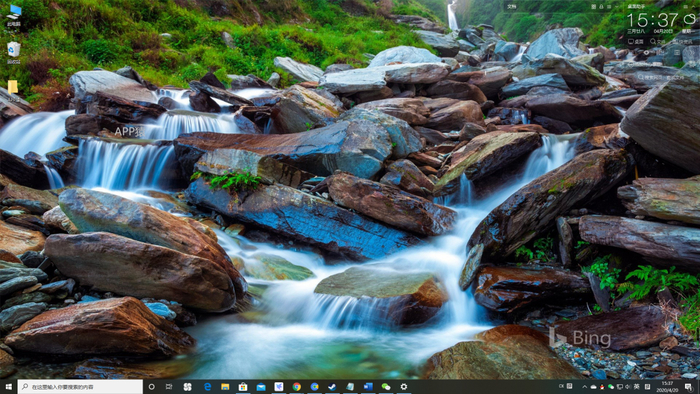Open the notepad-style app on taskbar
The width and height of the screenshot is (700, 394).
click(x=350, y=387)
